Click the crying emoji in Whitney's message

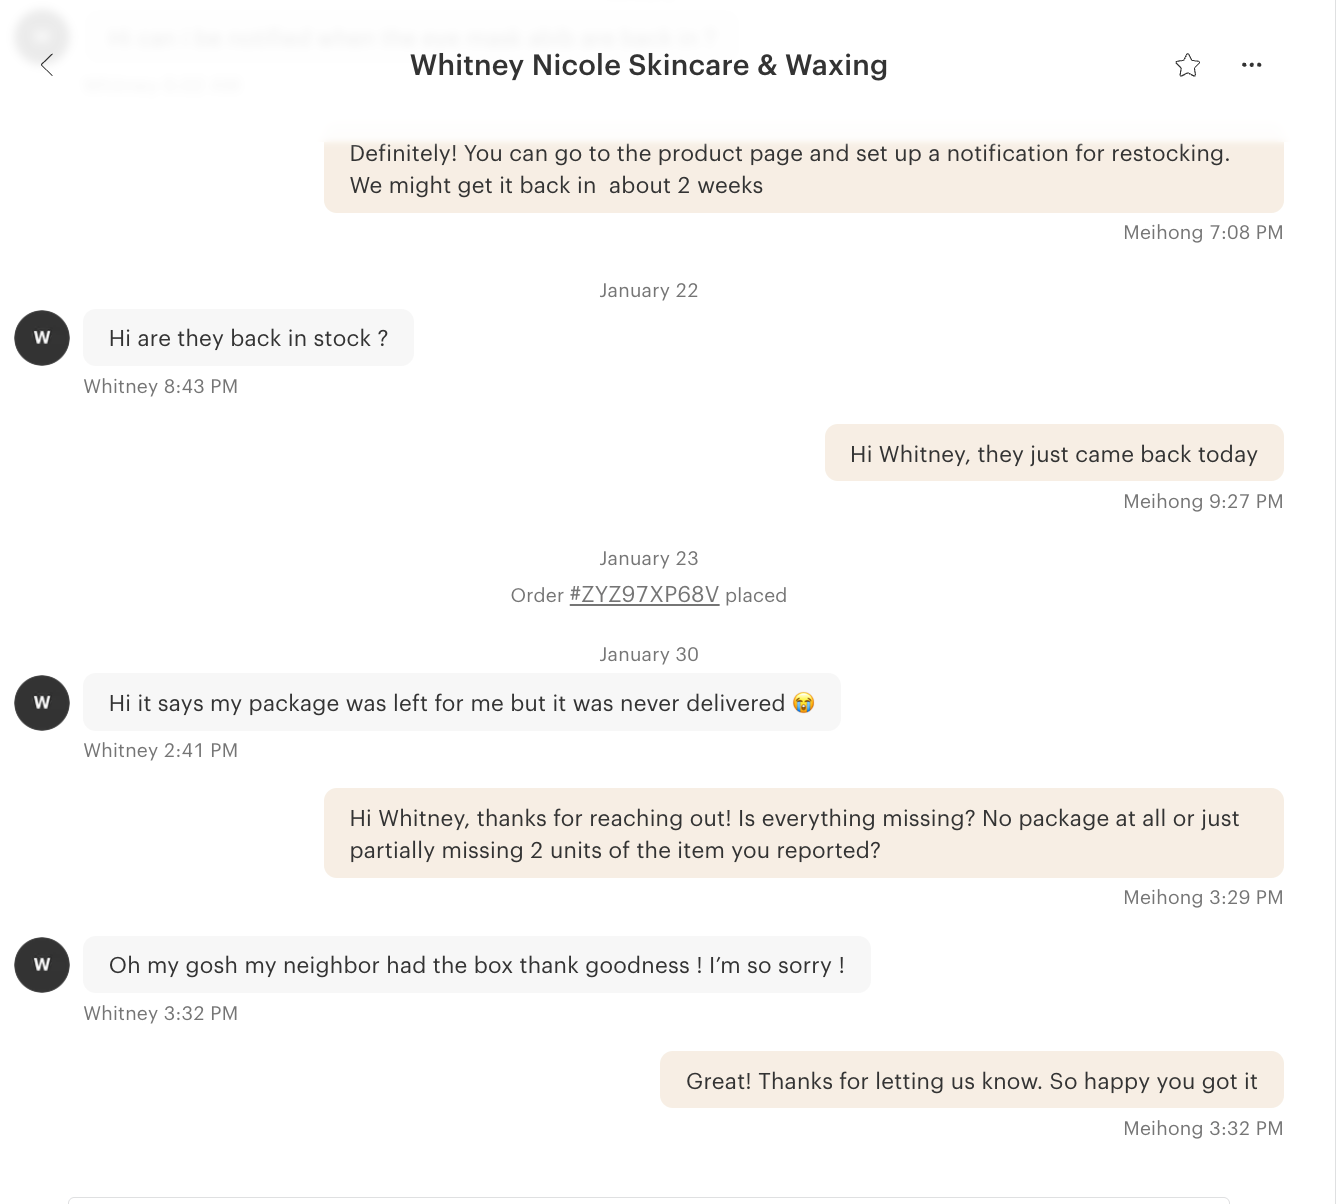803,704
